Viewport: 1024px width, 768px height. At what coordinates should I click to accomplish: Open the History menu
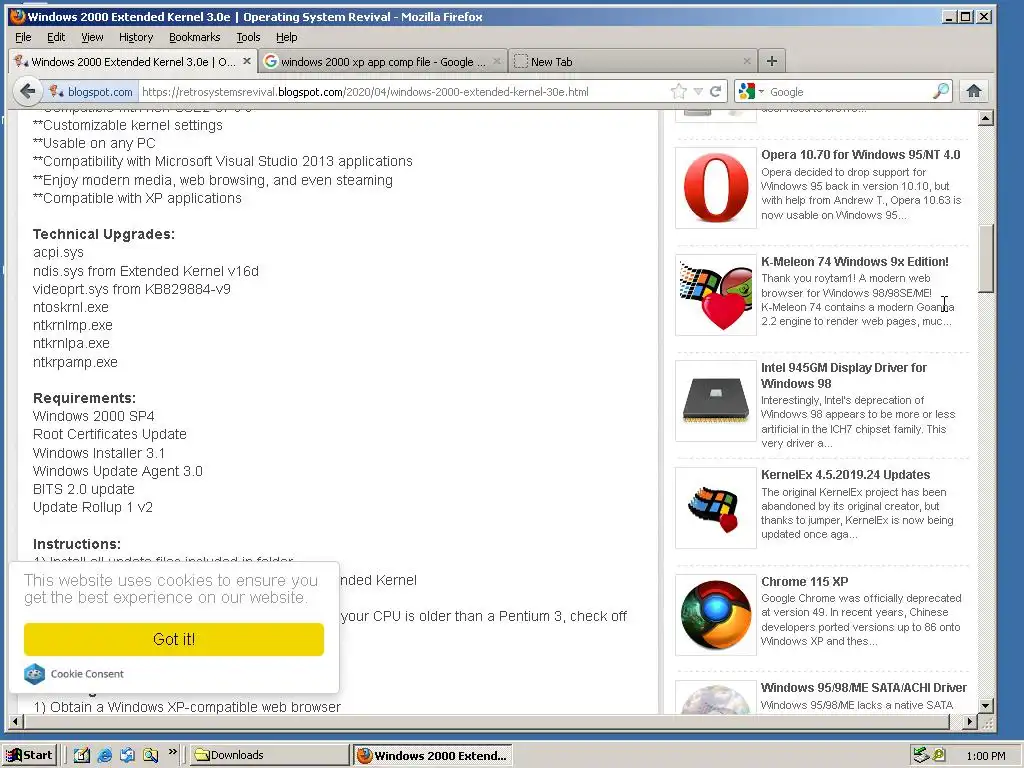point(136,37)
